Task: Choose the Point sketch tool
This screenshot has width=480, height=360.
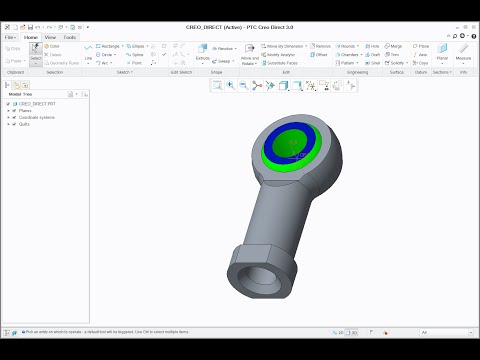Action: pos(134,63)
